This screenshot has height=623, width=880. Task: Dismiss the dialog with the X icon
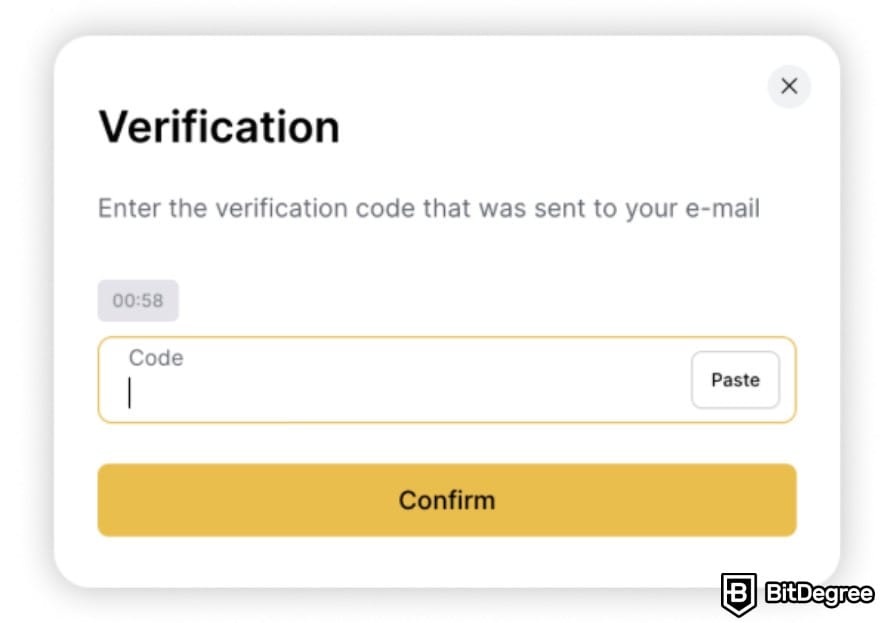point(789,86)
